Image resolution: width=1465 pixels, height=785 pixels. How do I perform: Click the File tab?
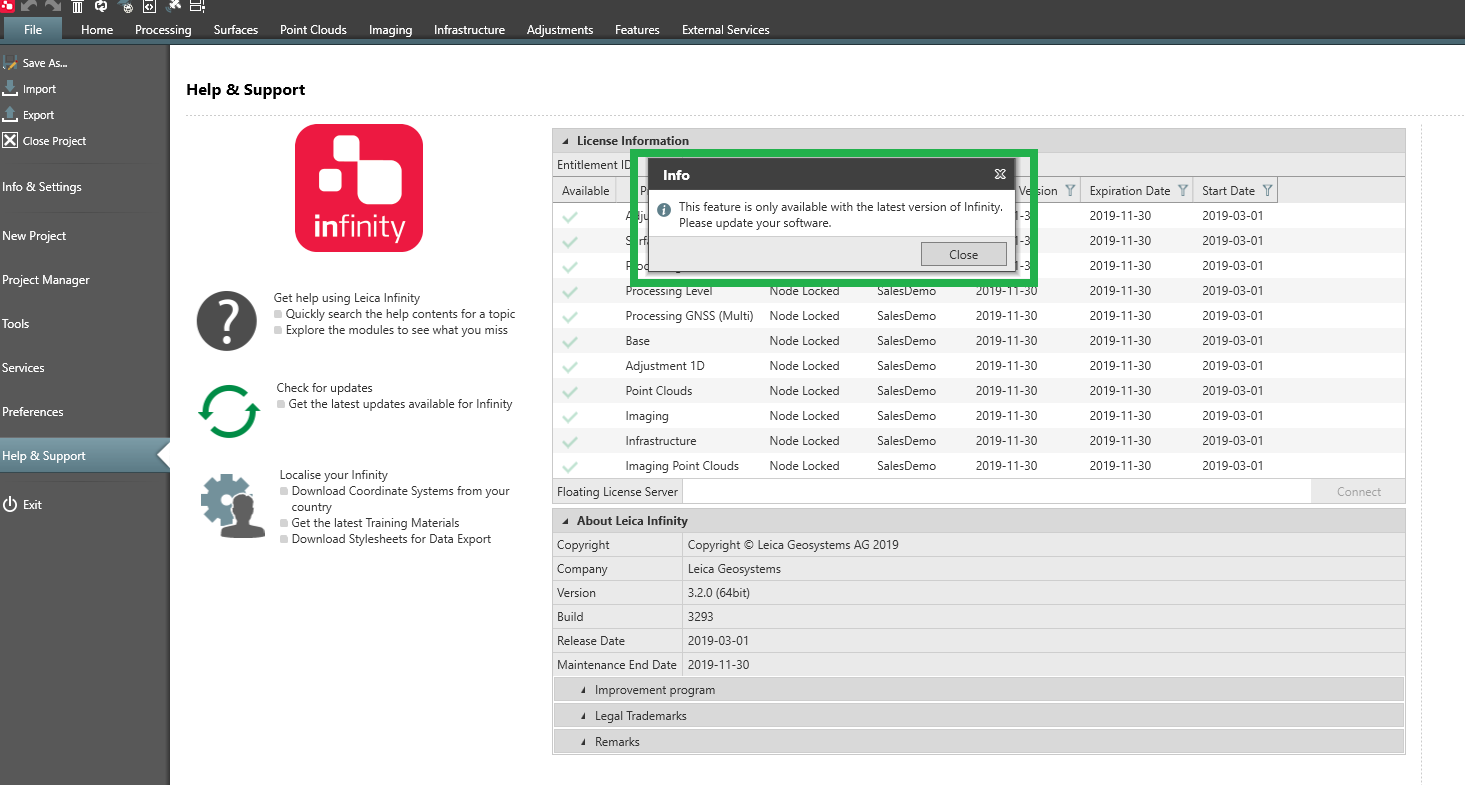point(33,30)
